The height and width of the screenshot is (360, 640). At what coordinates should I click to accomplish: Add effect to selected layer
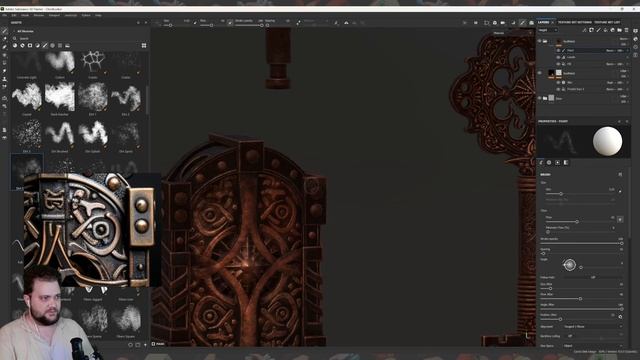[584, 30]
